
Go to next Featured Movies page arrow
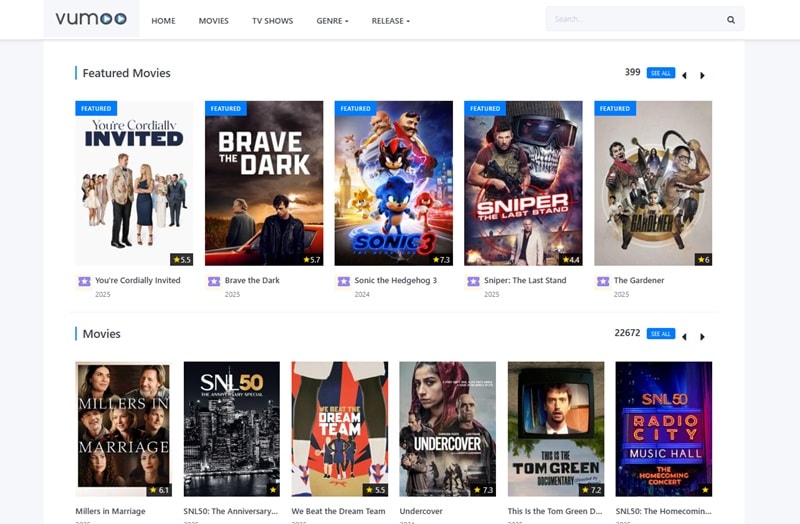coord(702,76)
